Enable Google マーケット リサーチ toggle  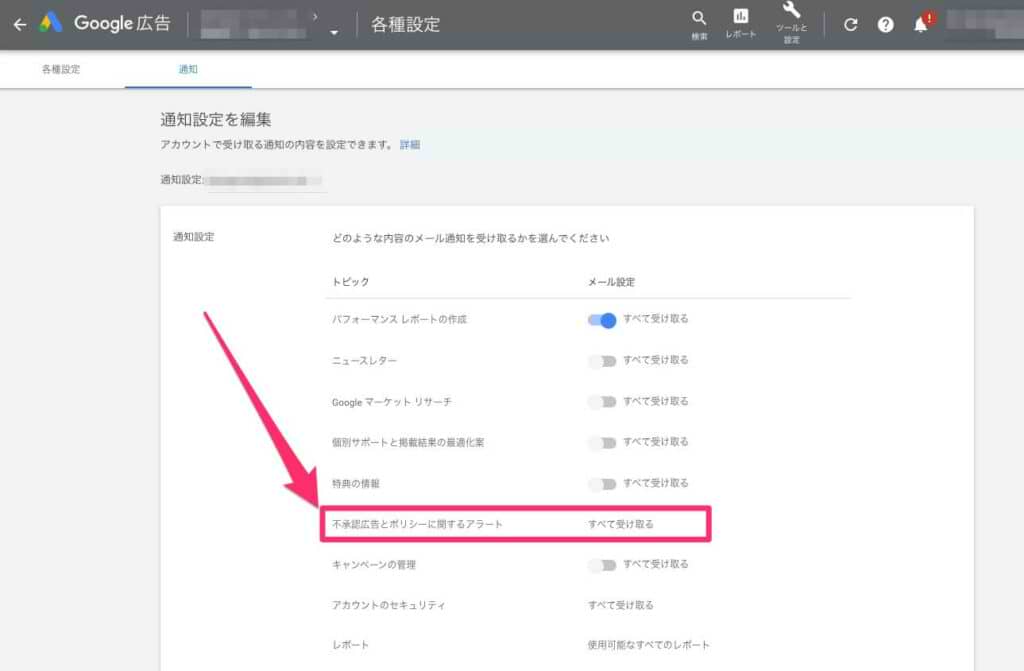point(602,402)
